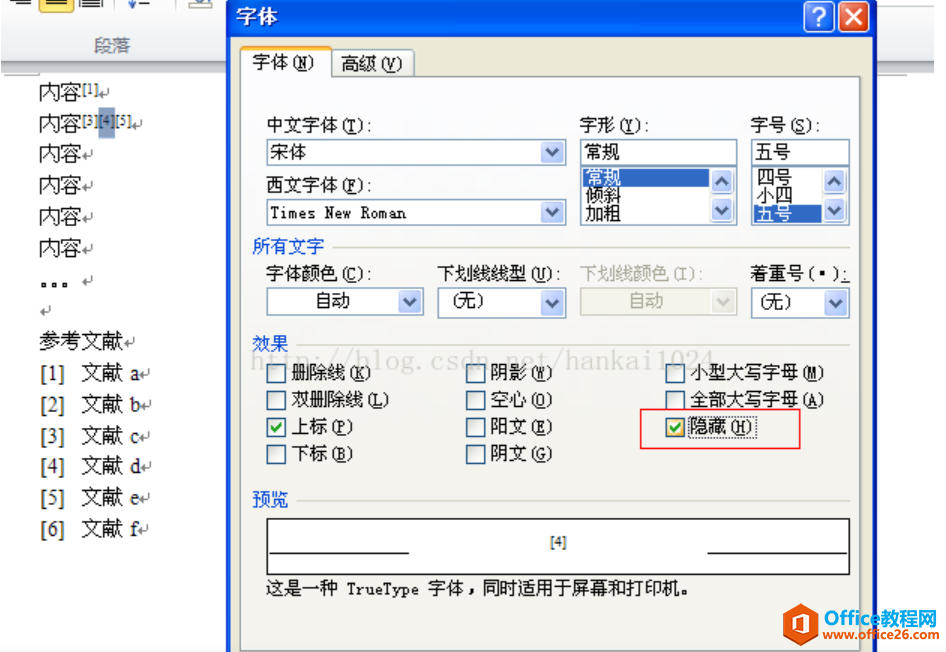Click the 字形 input field showing 常规
Screen dimensions: 946x652
point(658,152)
